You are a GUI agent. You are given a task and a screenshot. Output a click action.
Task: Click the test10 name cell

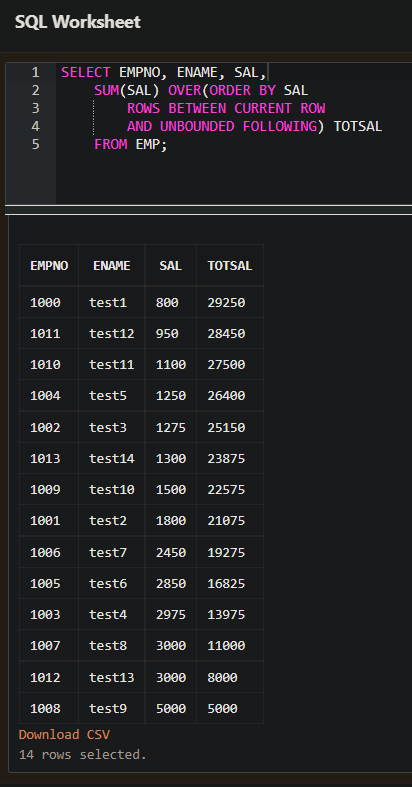point(111,489)
